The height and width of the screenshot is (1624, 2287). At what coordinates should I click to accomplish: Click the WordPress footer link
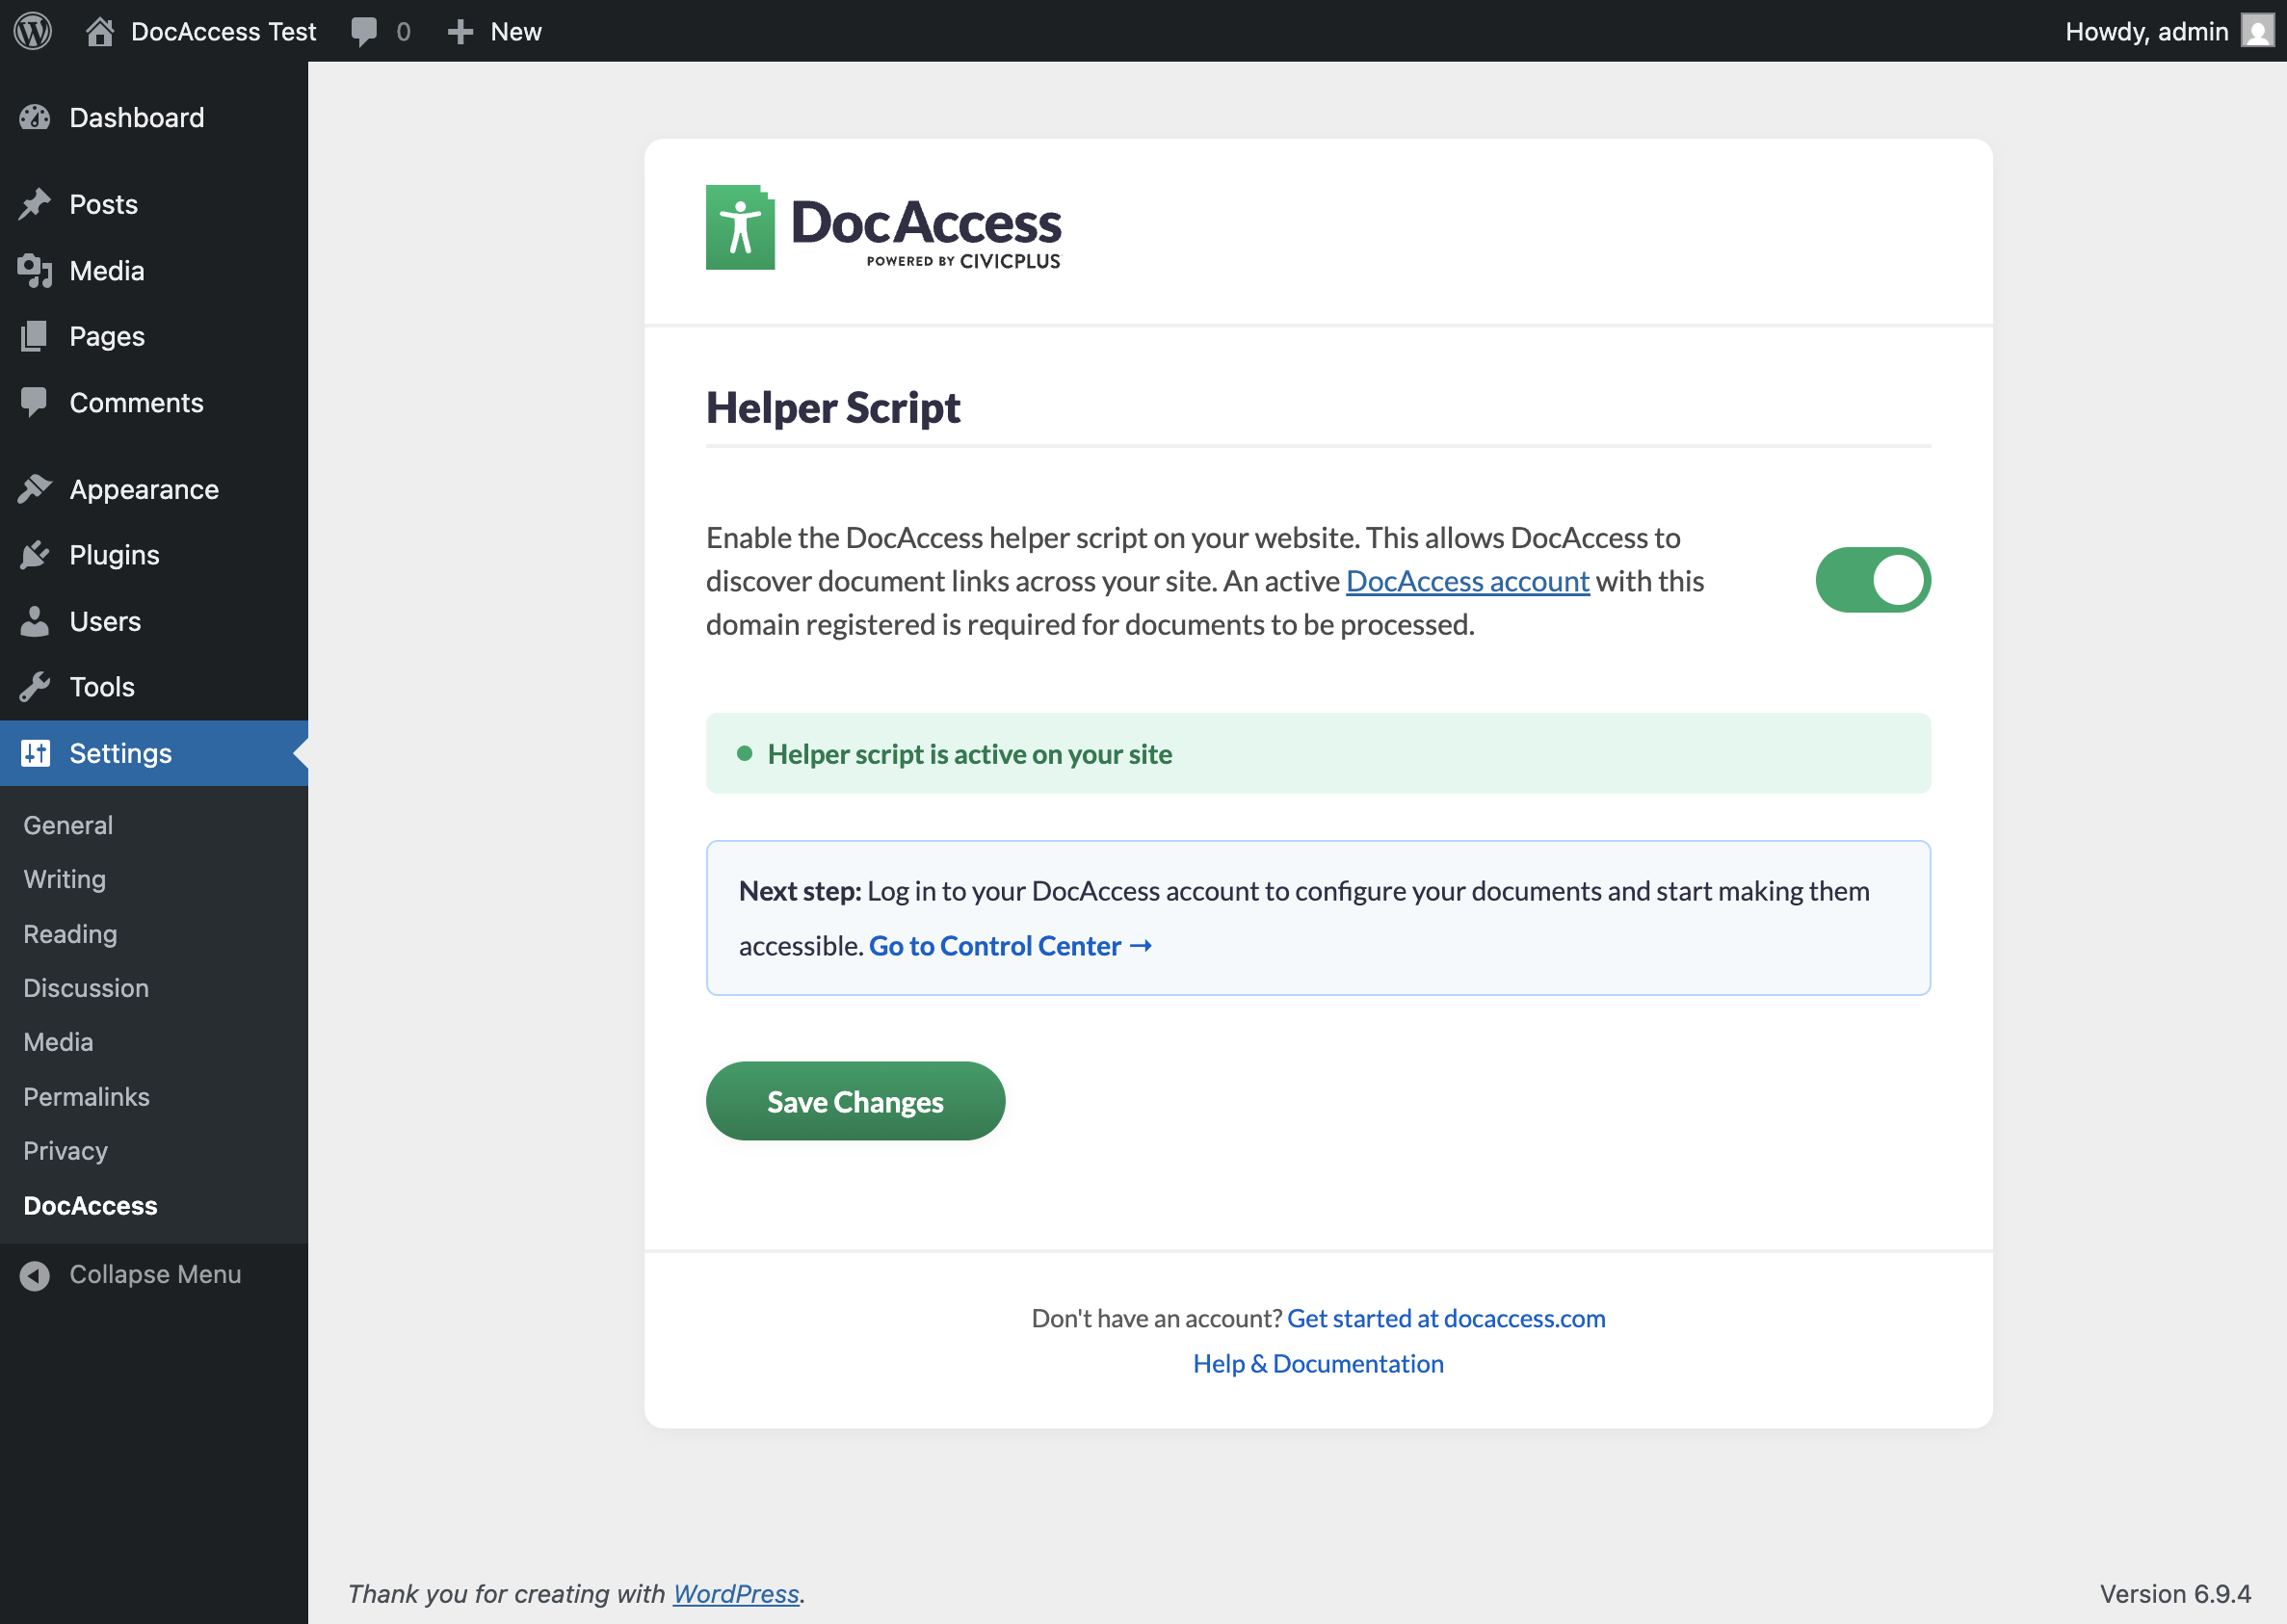tap(736, 1593)
